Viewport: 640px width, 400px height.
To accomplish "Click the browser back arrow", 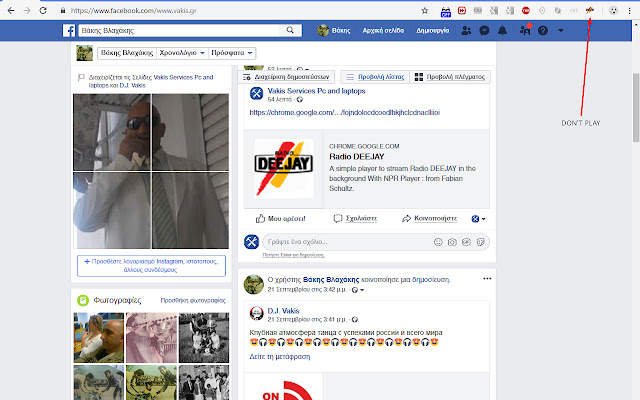I will coord(11,11).
